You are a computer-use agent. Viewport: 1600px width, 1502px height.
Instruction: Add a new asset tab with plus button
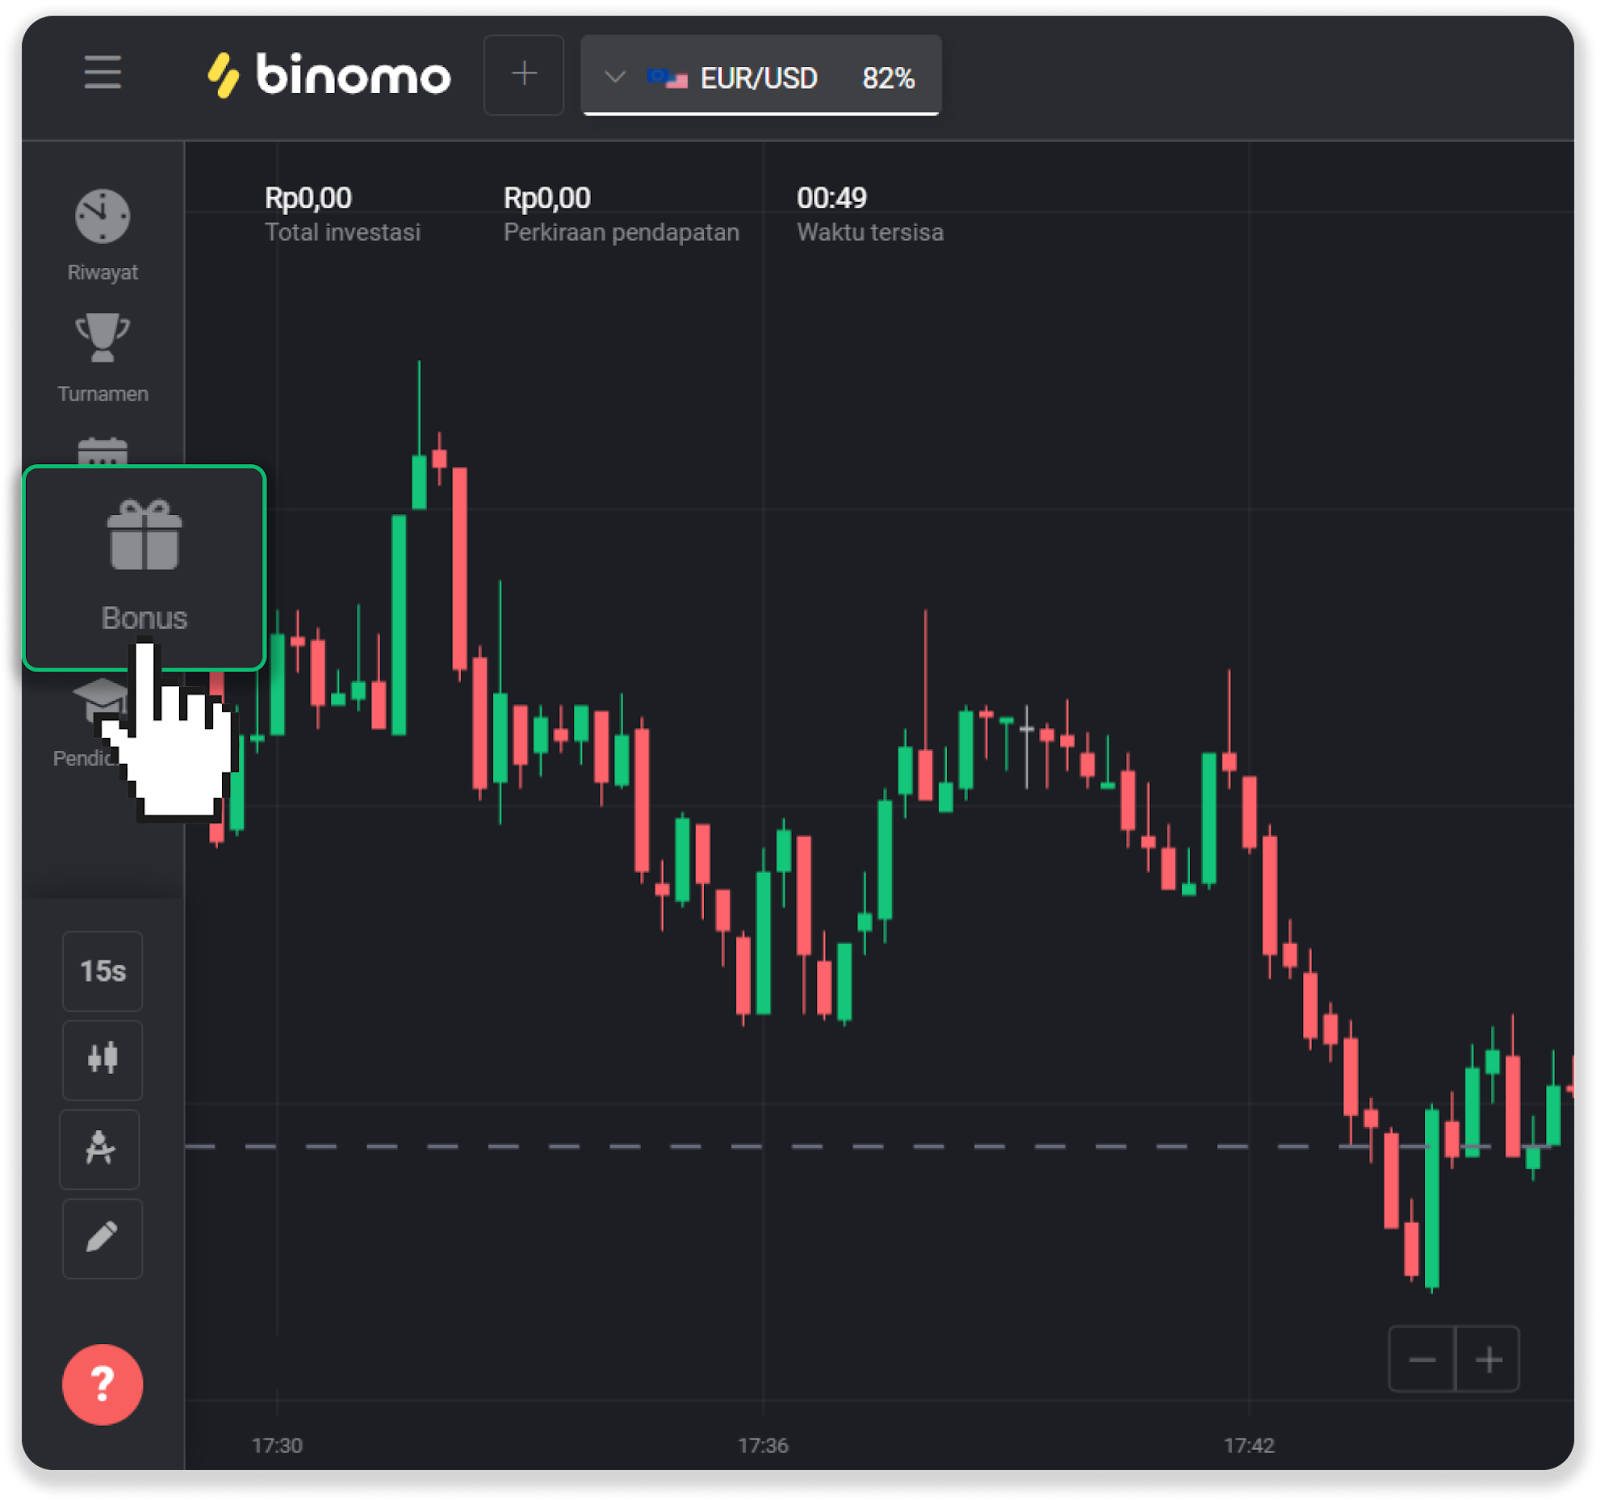[x=524, y=75]
